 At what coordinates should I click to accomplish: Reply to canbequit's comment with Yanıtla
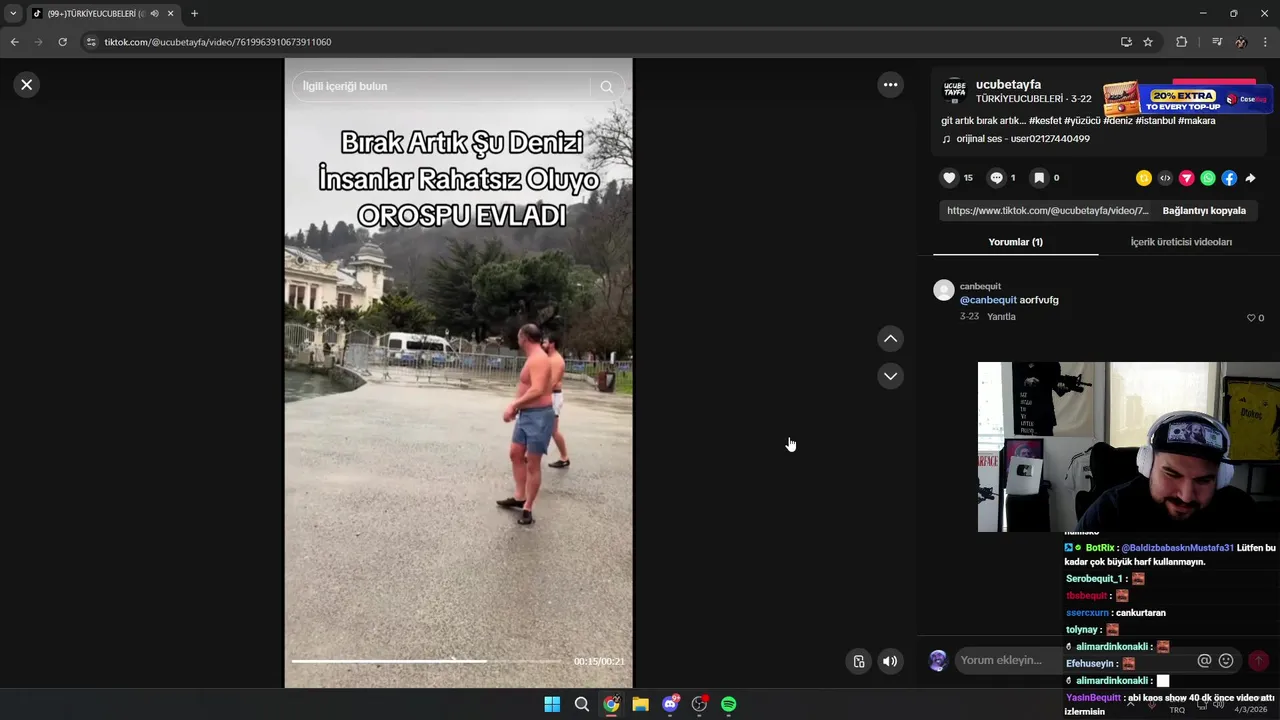[x=1001, y=317]
